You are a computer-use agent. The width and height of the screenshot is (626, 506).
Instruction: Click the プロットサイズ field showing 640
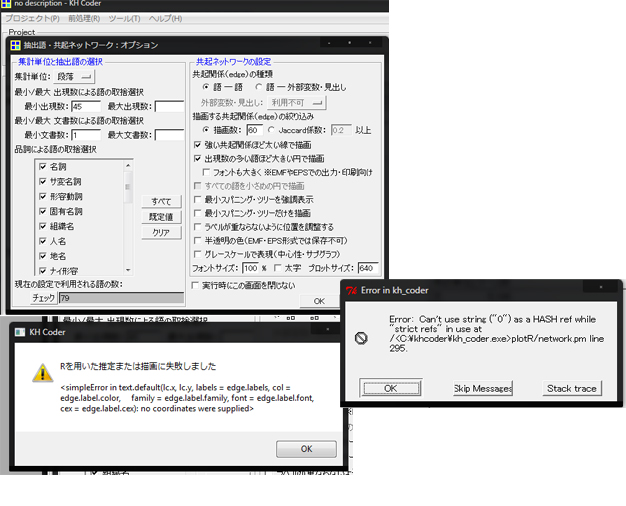368,268
